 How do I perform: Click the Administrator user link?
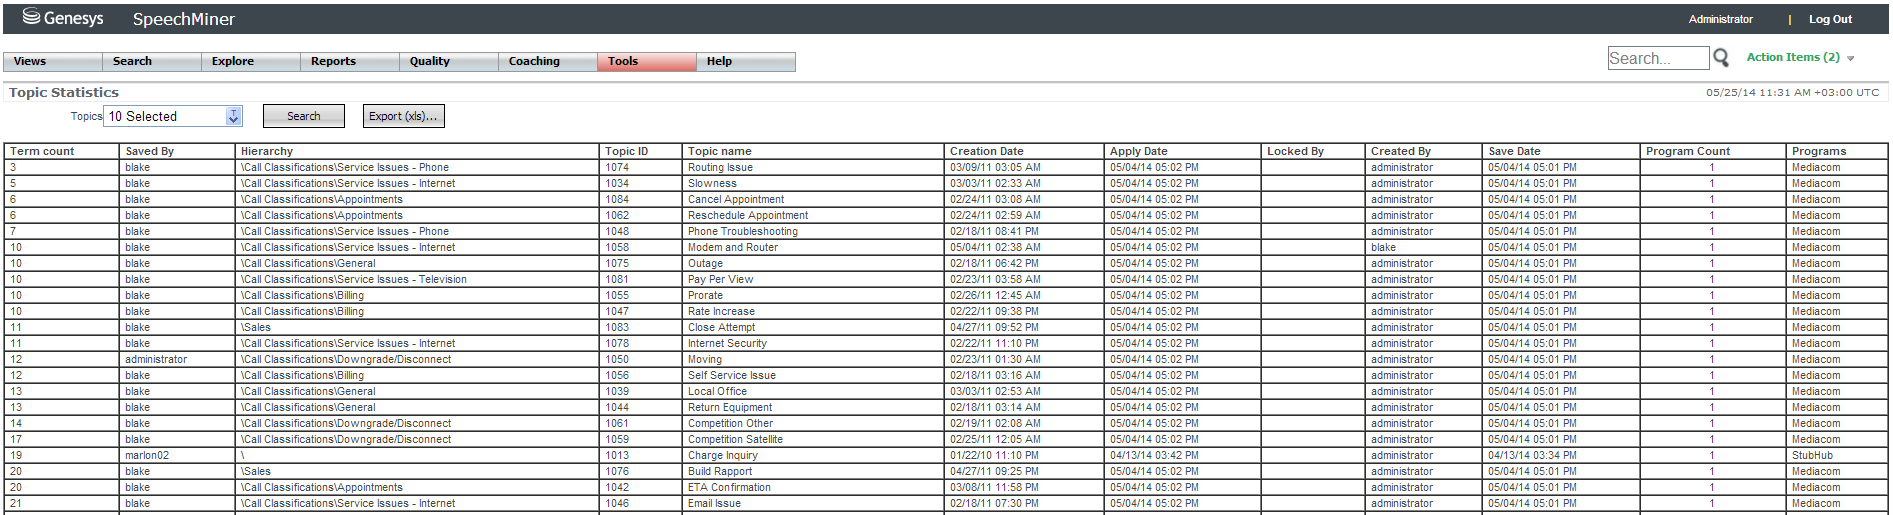(x=1720, y=19)
